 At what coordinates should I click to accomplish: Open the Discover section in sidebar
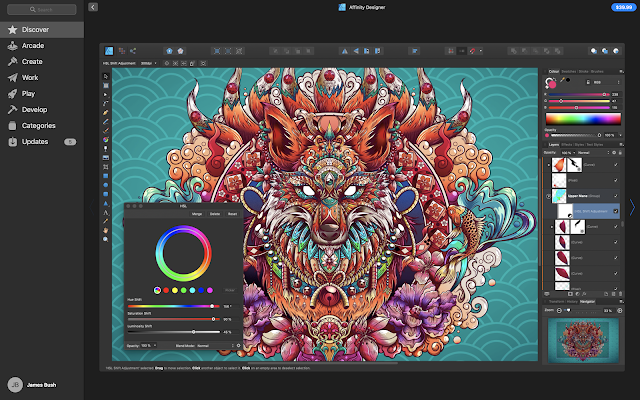[42, 30]
